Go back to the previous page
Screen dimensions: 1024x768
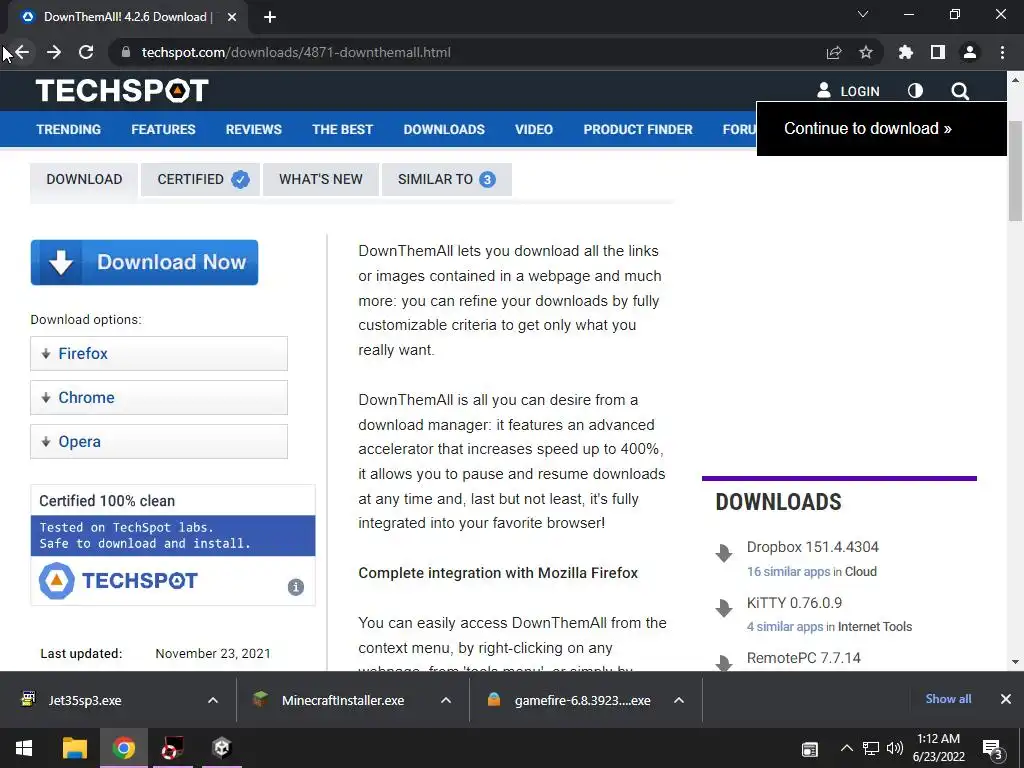click(x=22, y=52)
